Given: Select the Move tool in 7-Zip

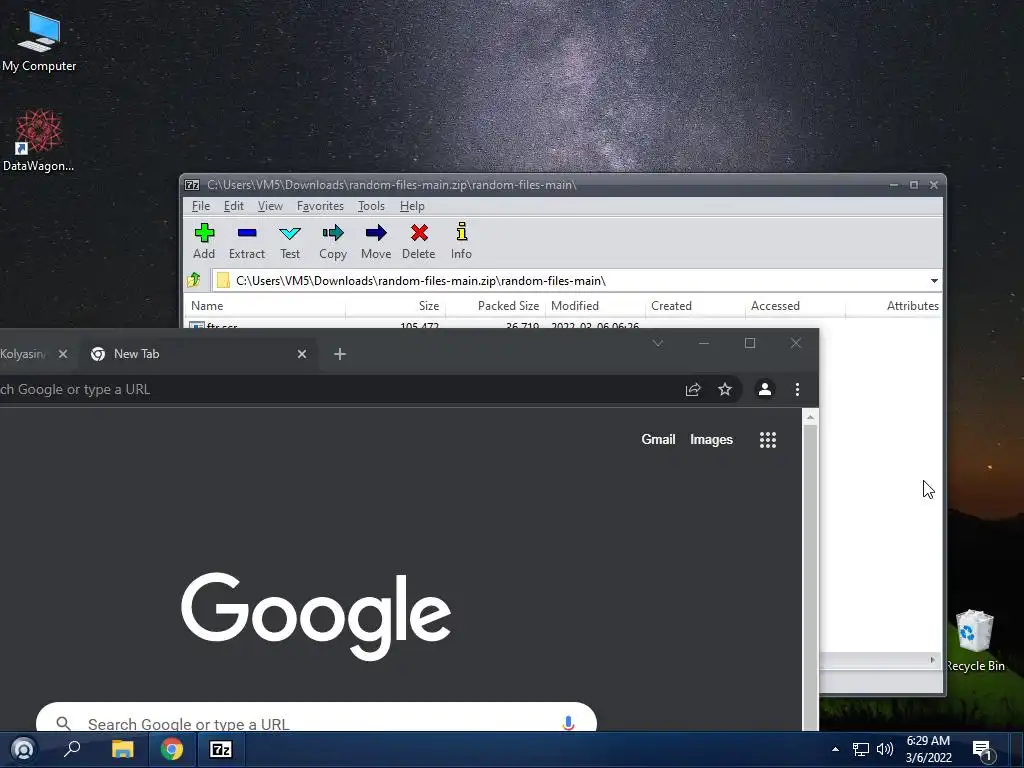Looking at the screenshot, I should [x=376, y=241].
